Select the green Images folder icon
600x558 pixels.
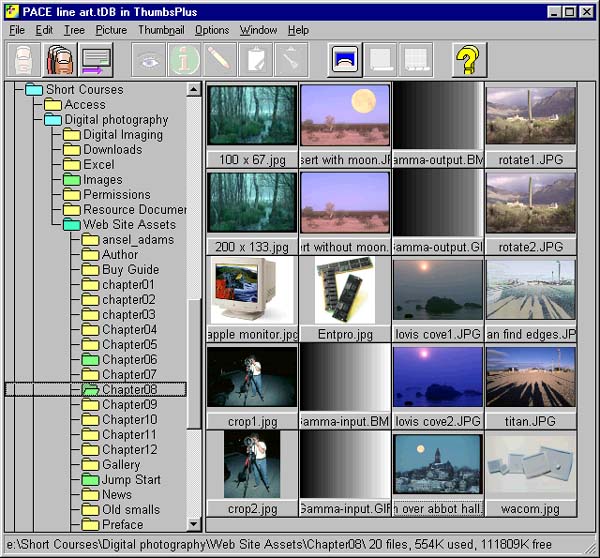[72, 179]
